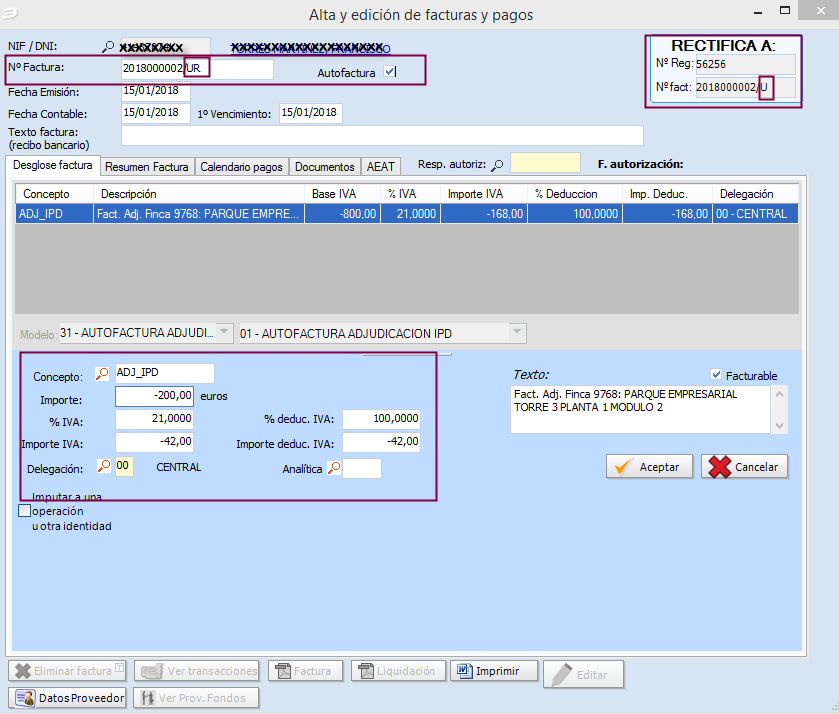839x714 pixels.
Task: Click the application logo in title bar
Action: 10,13
